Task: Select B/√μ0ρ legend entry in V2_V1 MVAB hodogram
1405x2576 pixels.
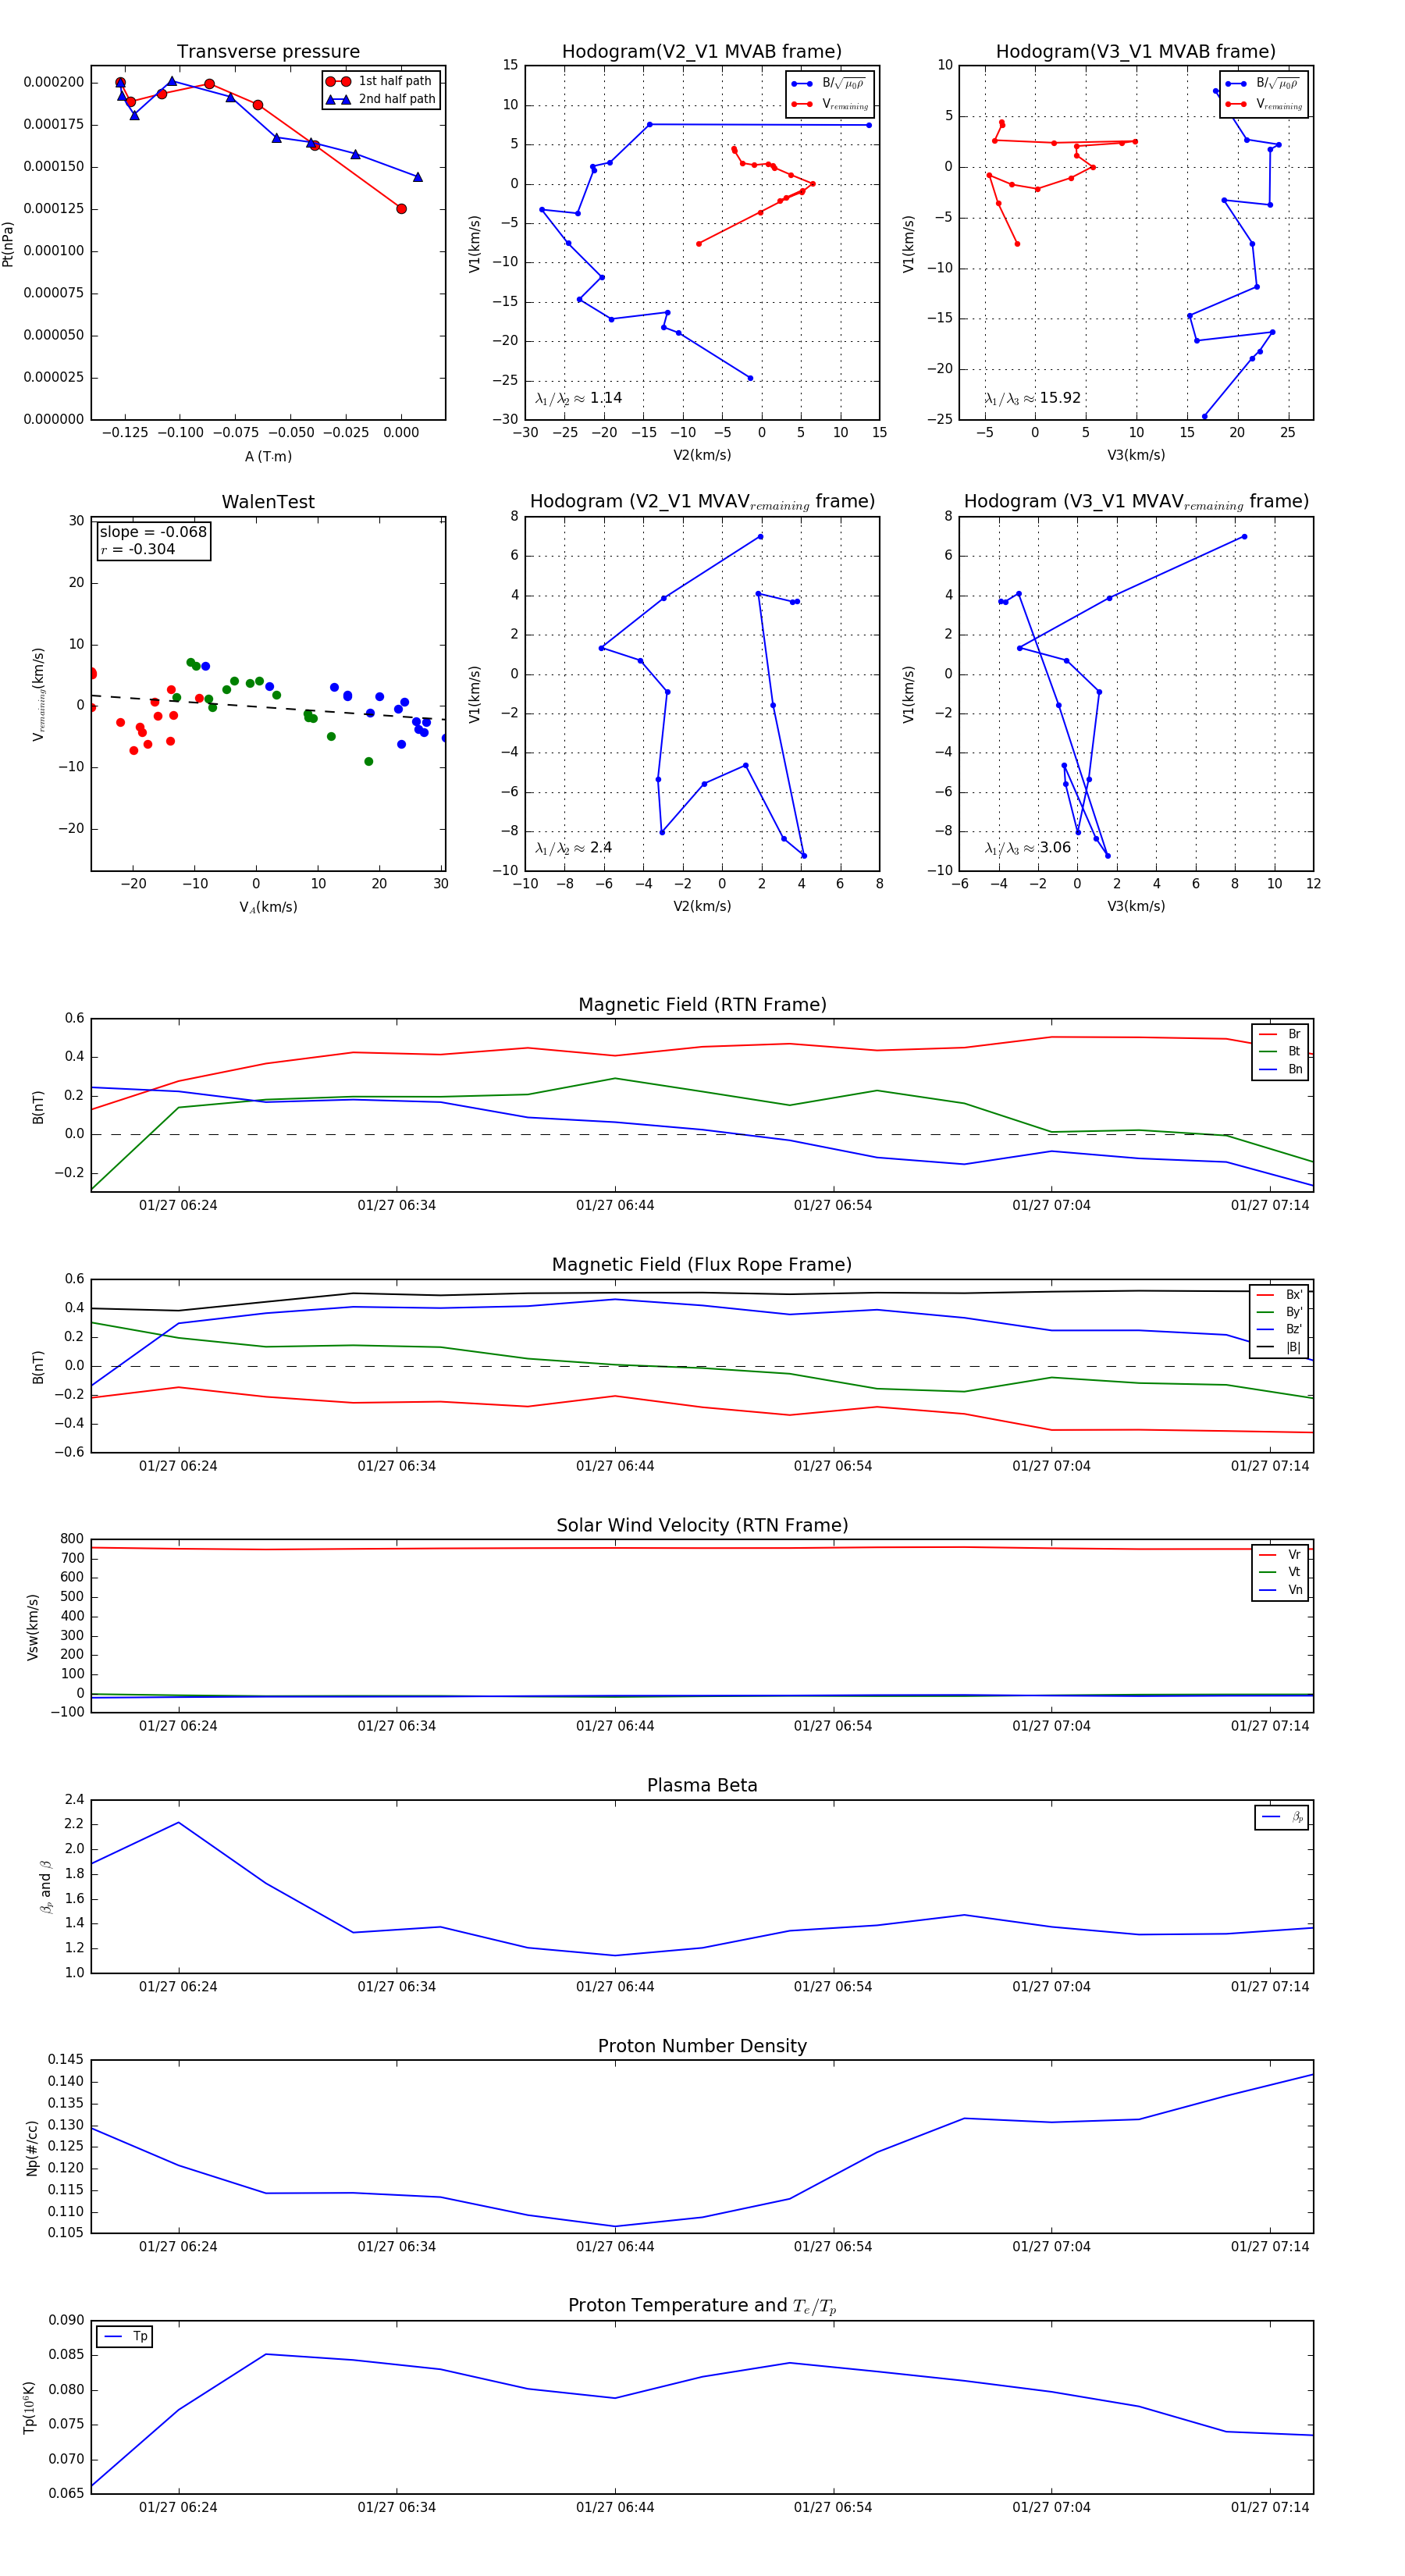Action: pos(829,84)
